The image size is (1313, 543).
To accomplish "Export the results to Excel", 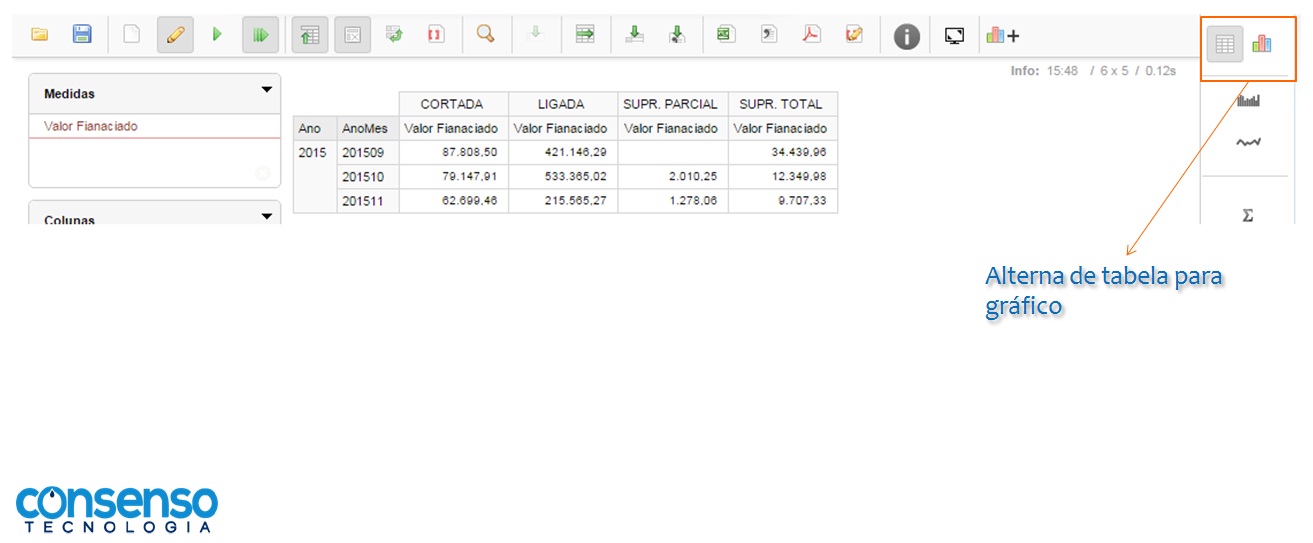I will tap(725, 35).
